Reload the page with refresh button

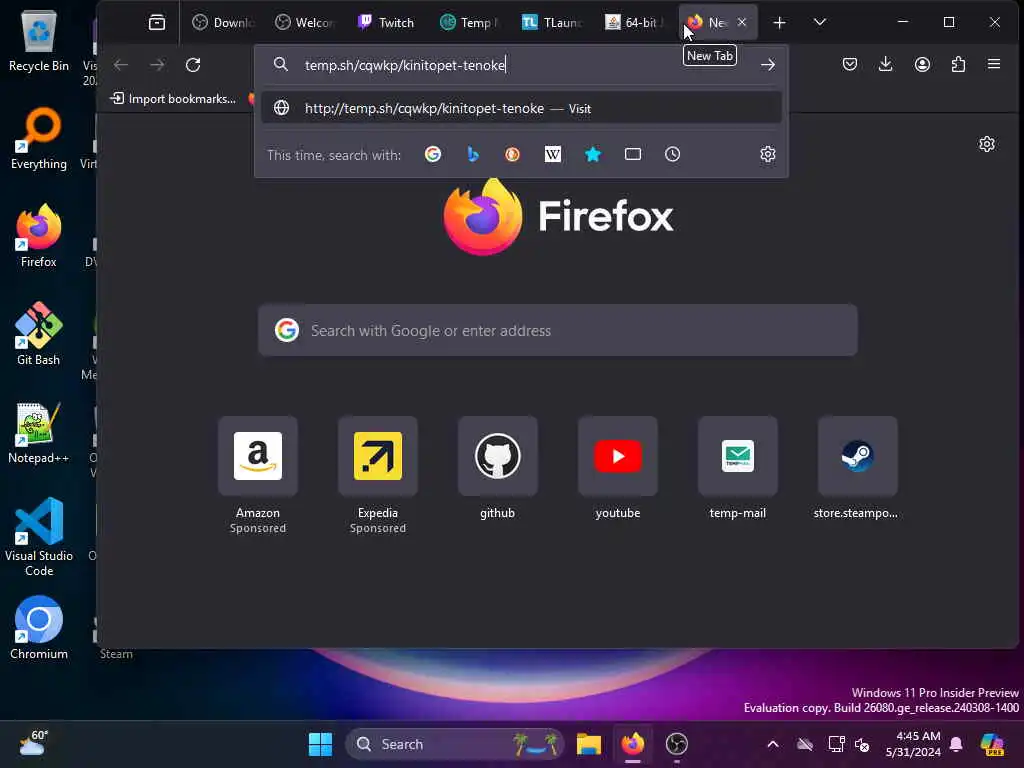(193, 65)
